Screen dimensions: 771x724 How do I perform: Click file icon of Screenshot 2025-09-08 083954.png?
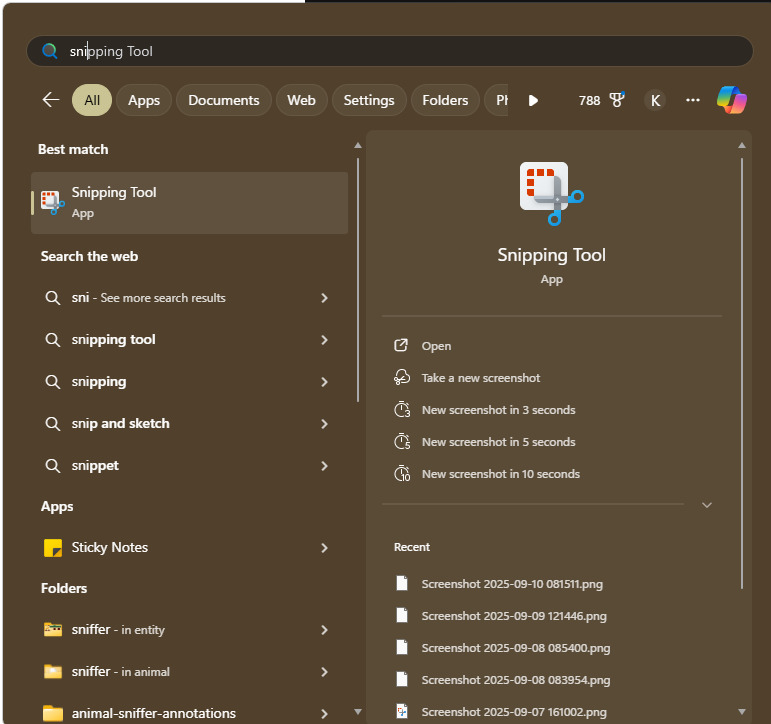click(x=402, y=679)
